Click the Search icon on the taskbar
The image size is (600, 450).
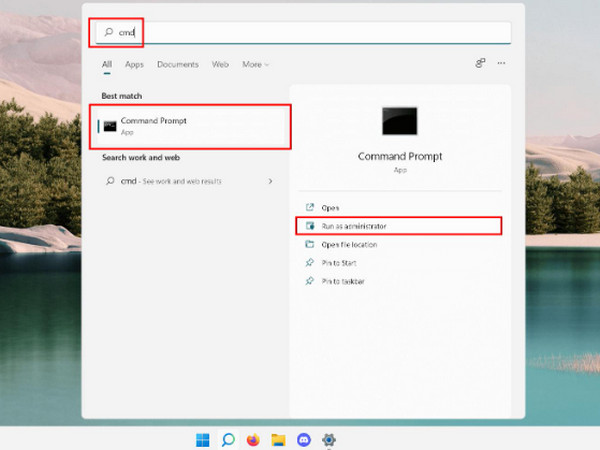click(228, 440)
